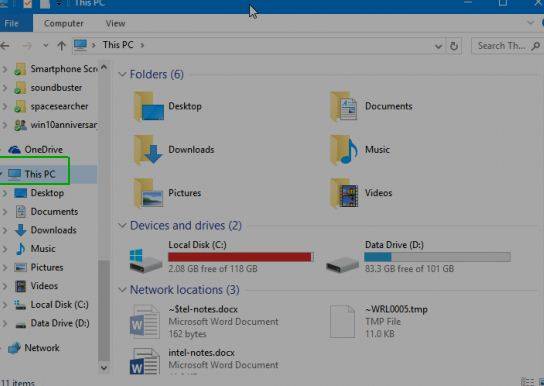Select the Local Disk (C:) drive icon

point(146,260)
